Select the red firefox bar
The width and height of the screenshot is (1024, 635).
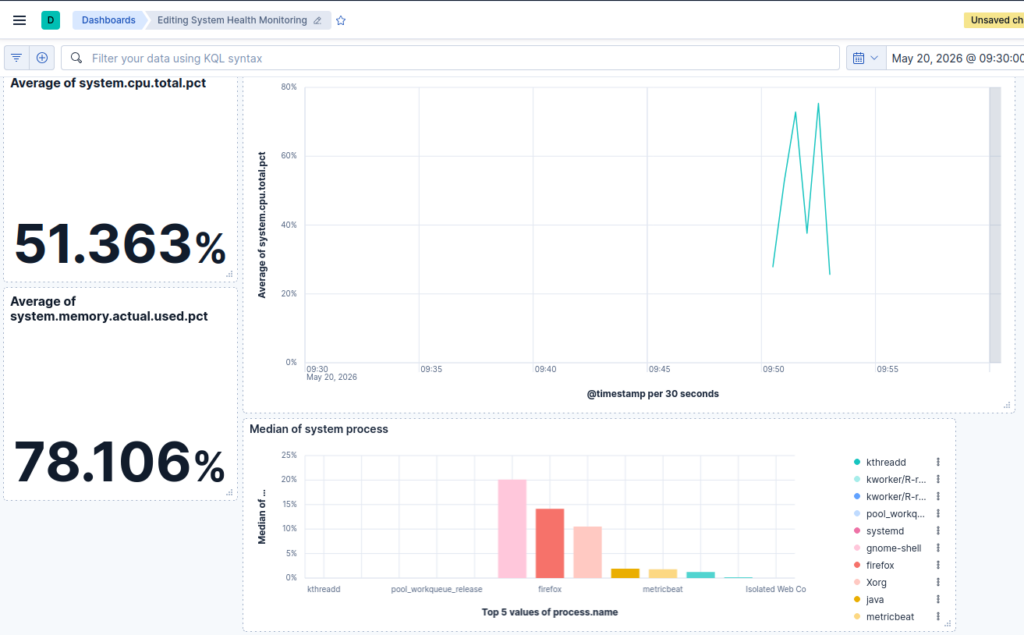(550, 543)
